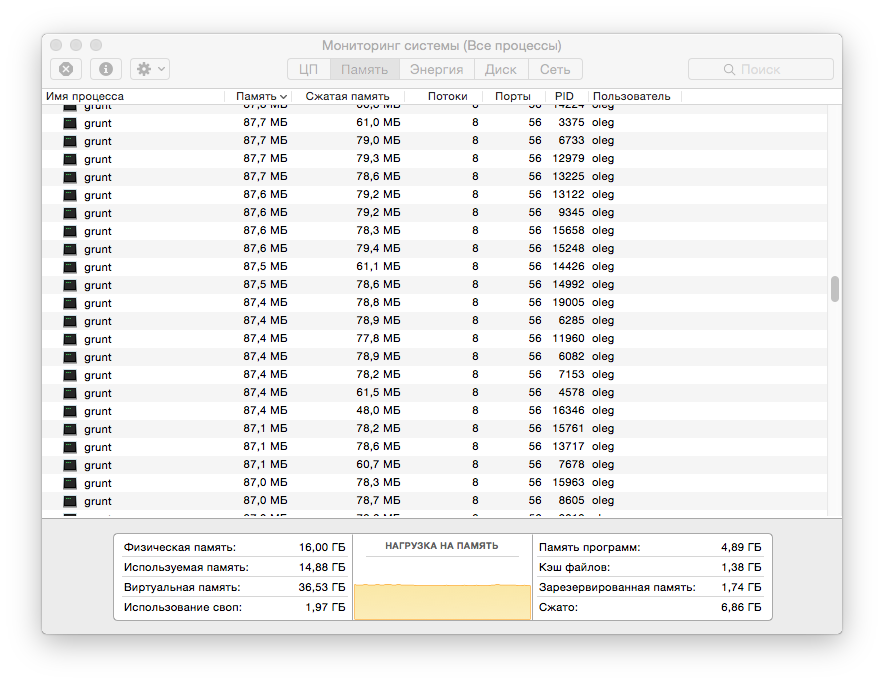Sort by Сжатая память column header
Viewport: 884px width, 684px height.
(x=347, y=96)
